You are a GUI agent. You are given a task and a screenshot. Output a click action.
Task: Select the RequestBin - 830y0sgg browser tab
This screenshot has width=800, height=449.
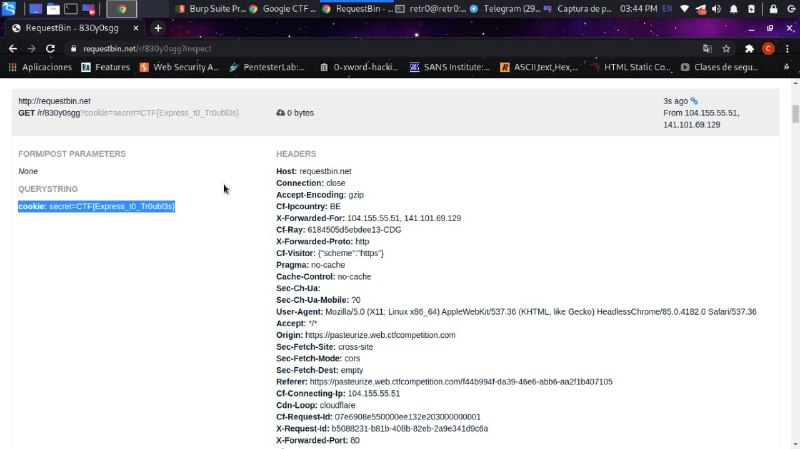pyautogui.click(x=72, y=28)
